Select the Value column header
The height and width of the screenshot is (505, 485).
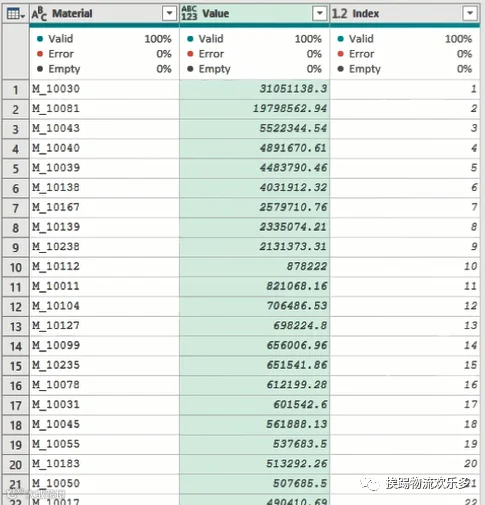point(255,14)
